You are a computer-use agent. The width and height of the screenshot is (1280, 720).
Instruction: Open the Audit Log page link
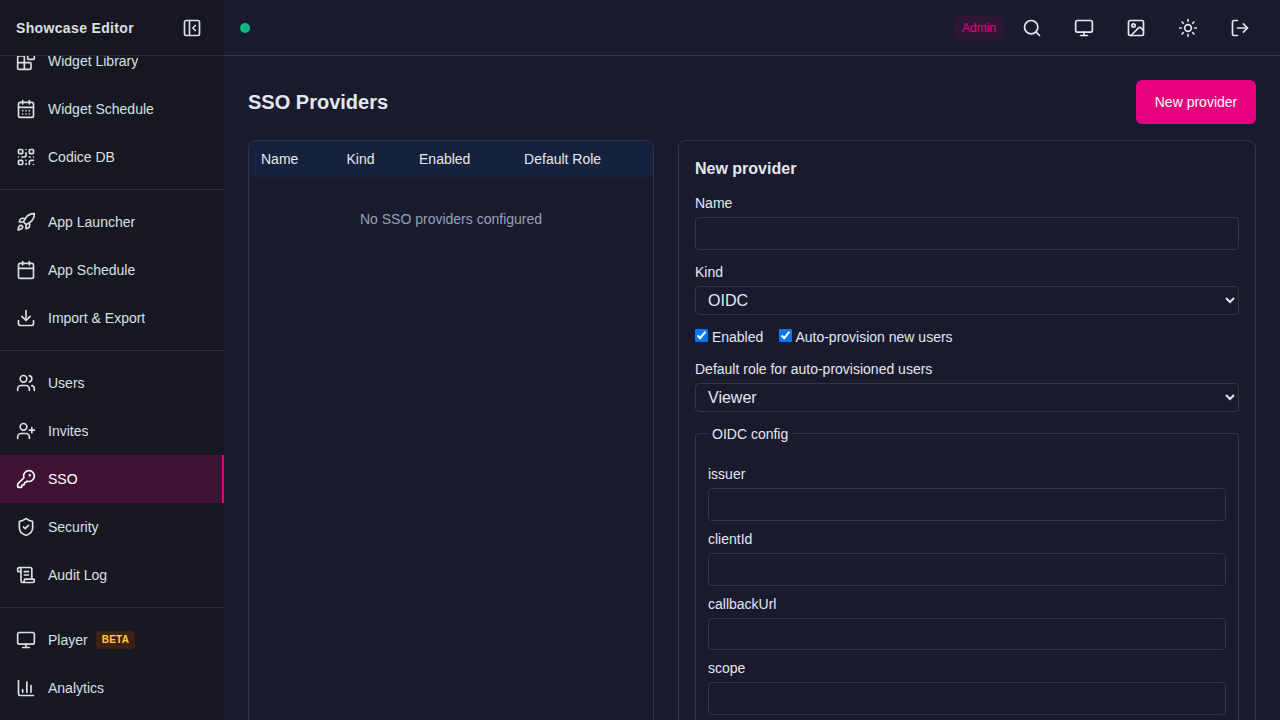(x=112, y=575)
